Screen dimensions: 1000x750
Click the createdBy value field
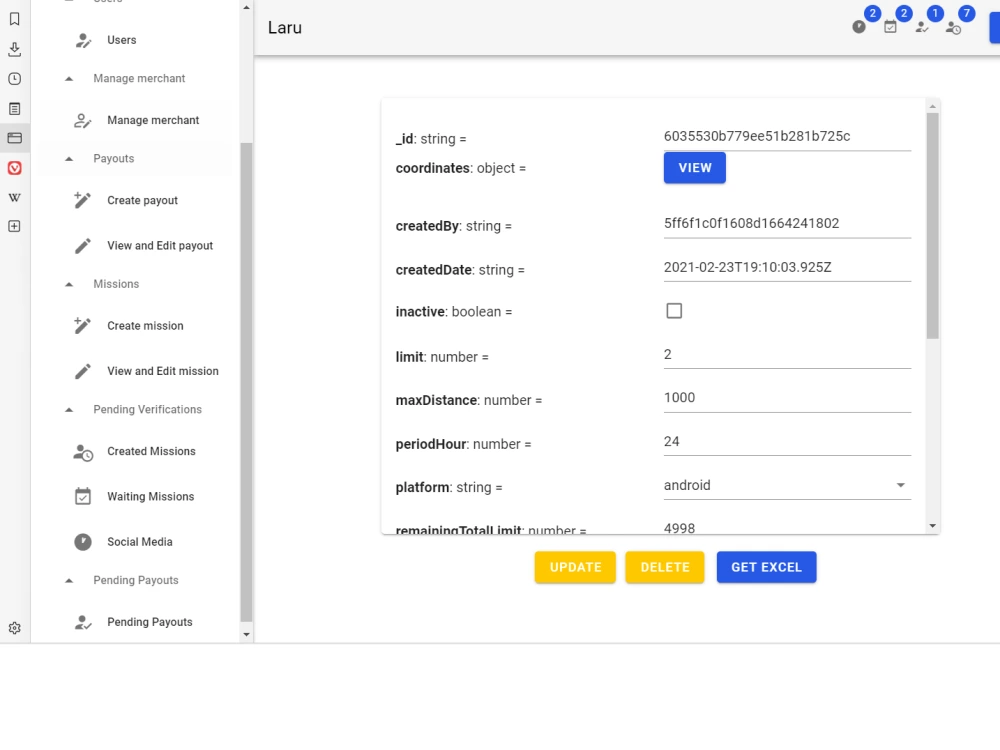tap(787, 224)
